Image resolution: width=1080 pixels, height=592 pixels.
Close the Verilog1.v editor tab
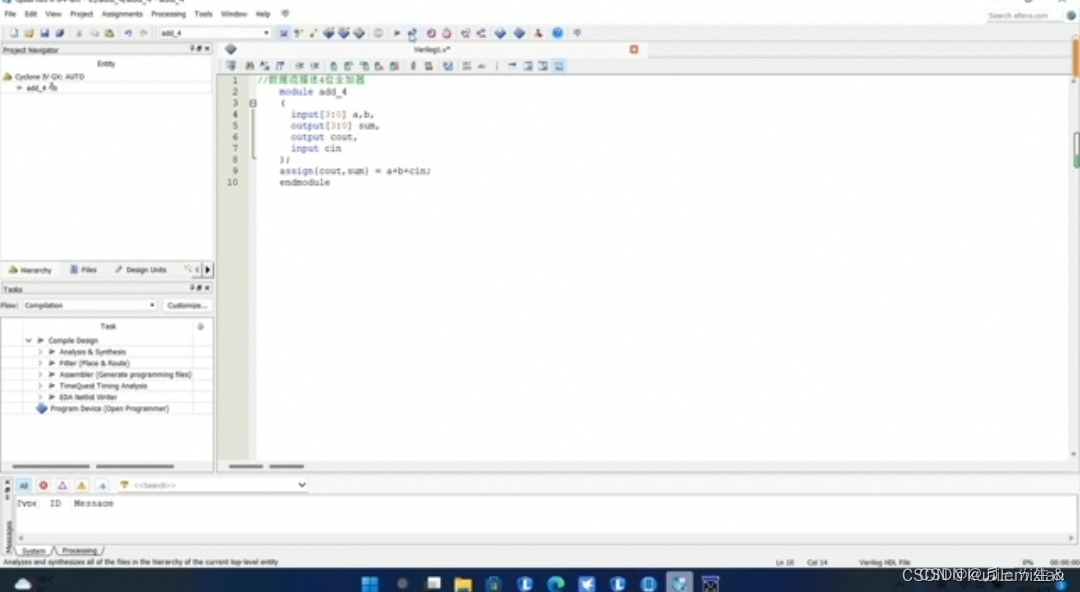coord(634,50)
